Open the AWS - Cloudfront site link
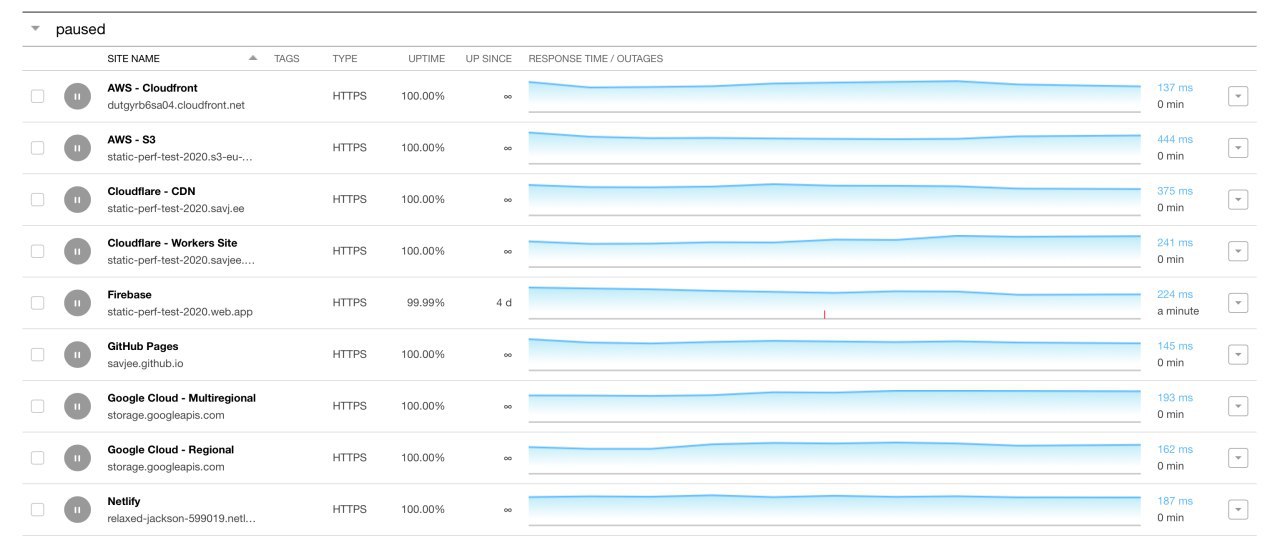The image size is (1280, 550). (153, 88)
